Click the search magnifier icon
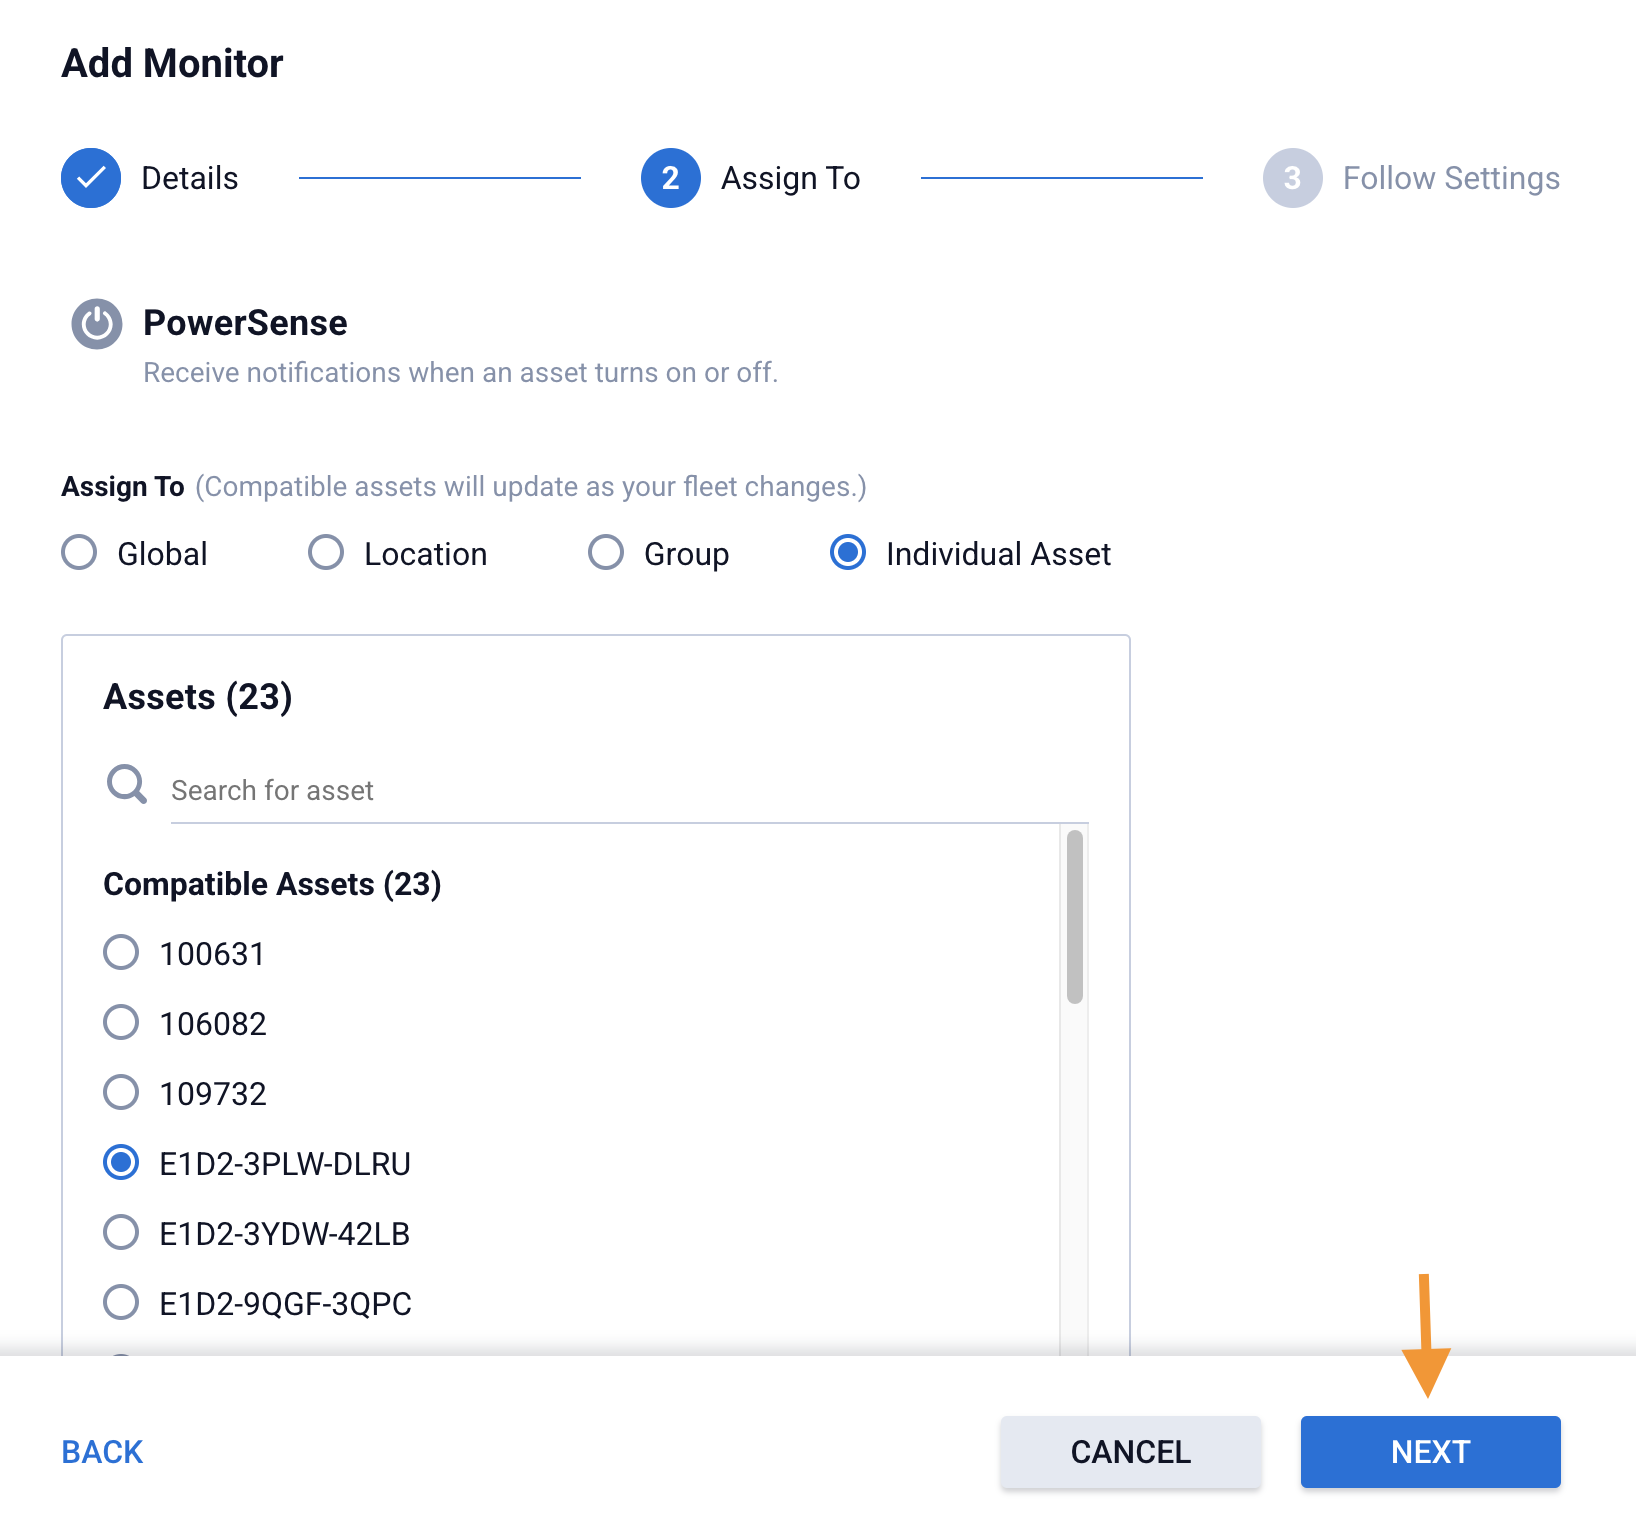Viewport: 1636px width, 1522px height. pyautogui.click(x=127, y=785)
